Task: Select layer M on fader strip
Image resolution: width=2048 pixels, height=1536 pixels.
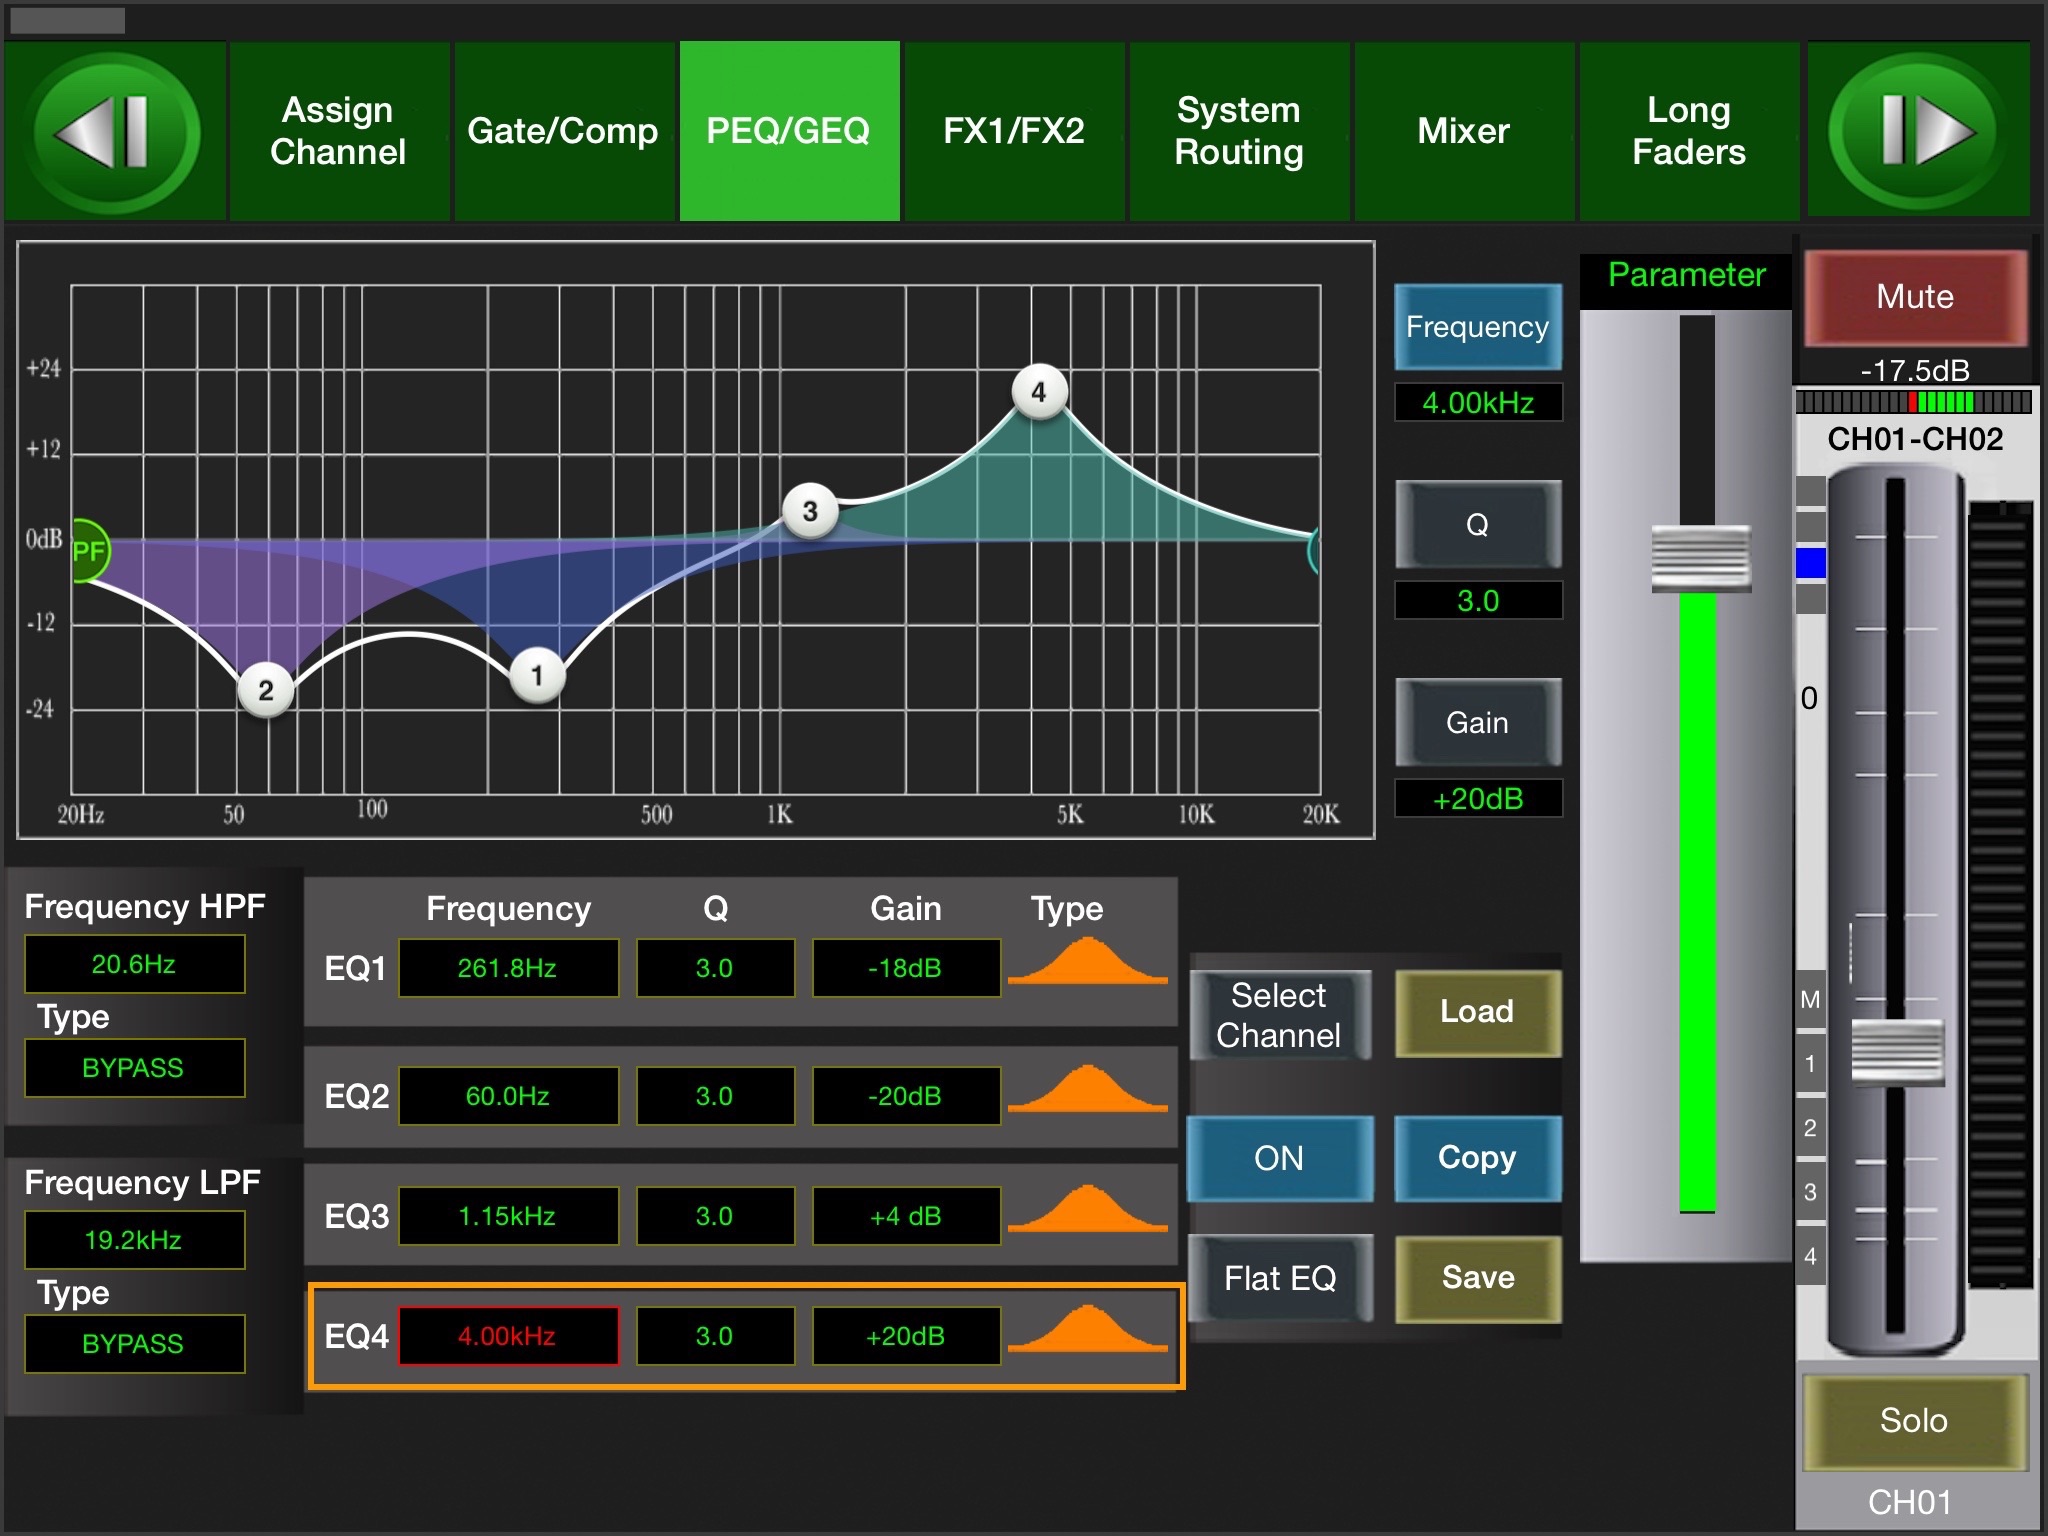Action: (x=1810, y=1000)
